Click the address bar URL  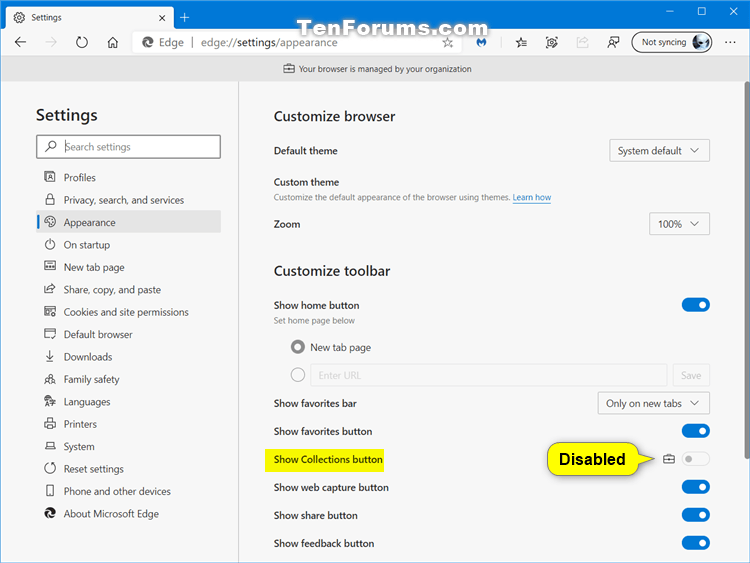pyautogui.click(x=269, y=43)
